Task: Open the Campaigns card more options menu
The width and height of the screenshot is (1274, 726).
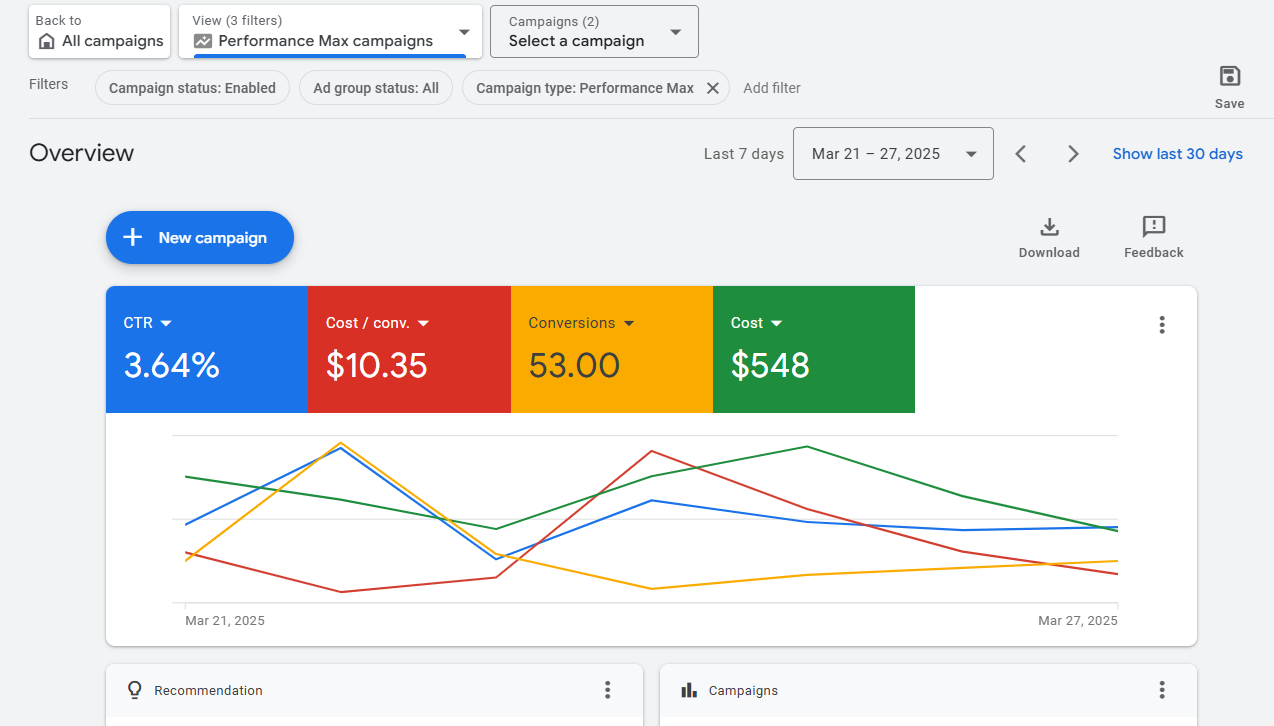Action: pyautogui.click(x=1161, y=690)
